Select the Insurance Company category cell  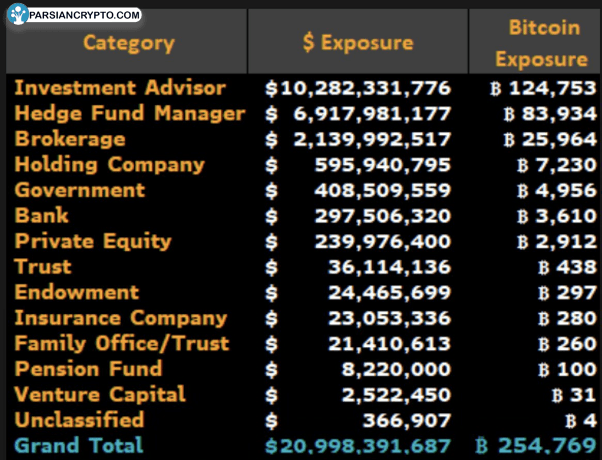[121, 318]
